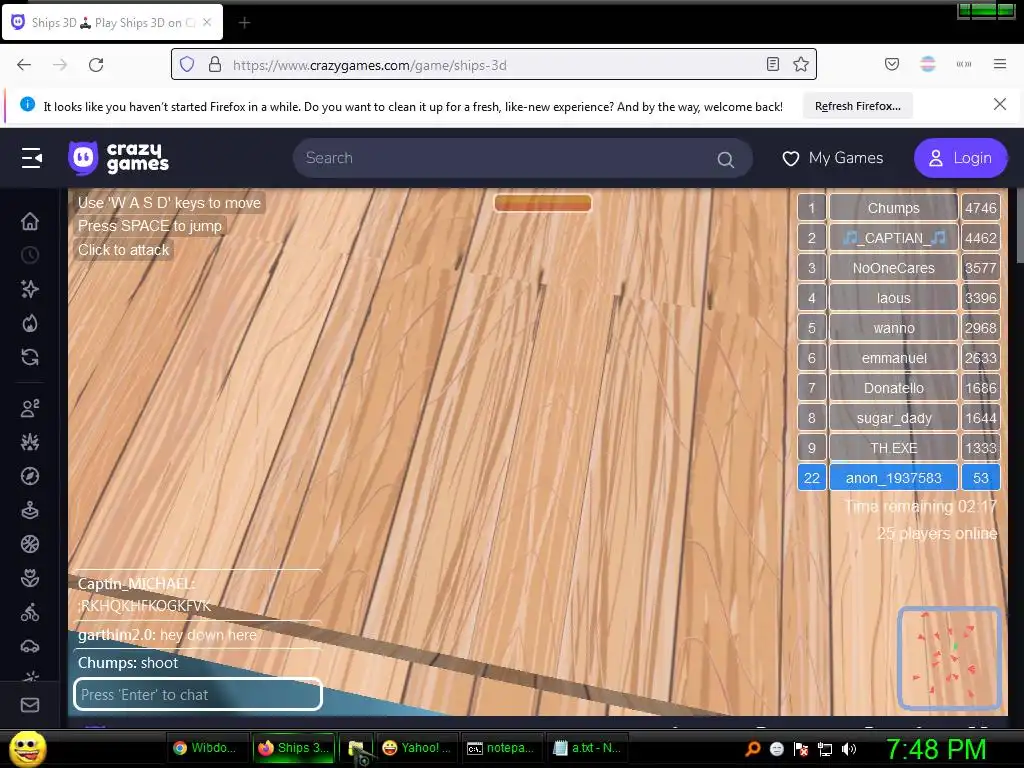Click the page vertical scrollbar
The height and width of the screenshot is (768, 1024).
click(1019, 225)
